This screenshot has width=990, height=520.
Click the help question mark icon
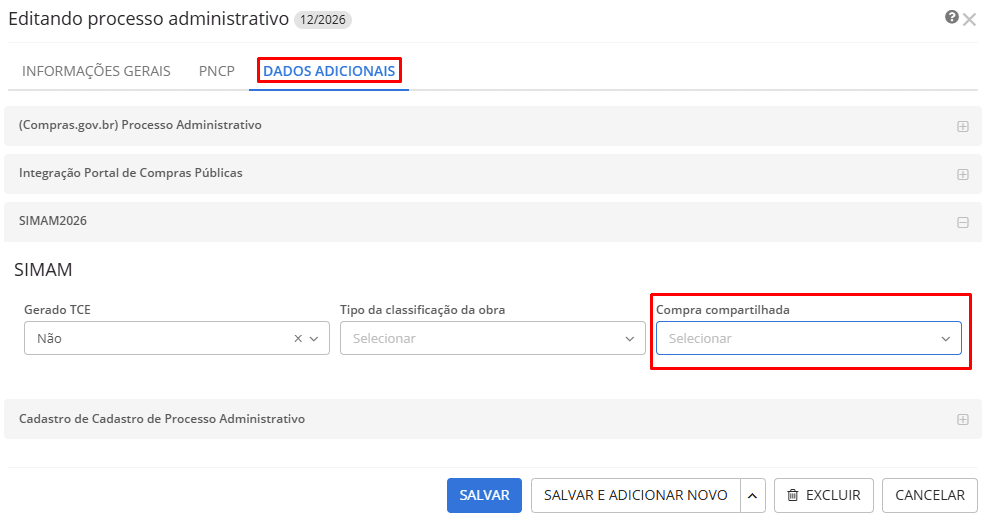951,17
